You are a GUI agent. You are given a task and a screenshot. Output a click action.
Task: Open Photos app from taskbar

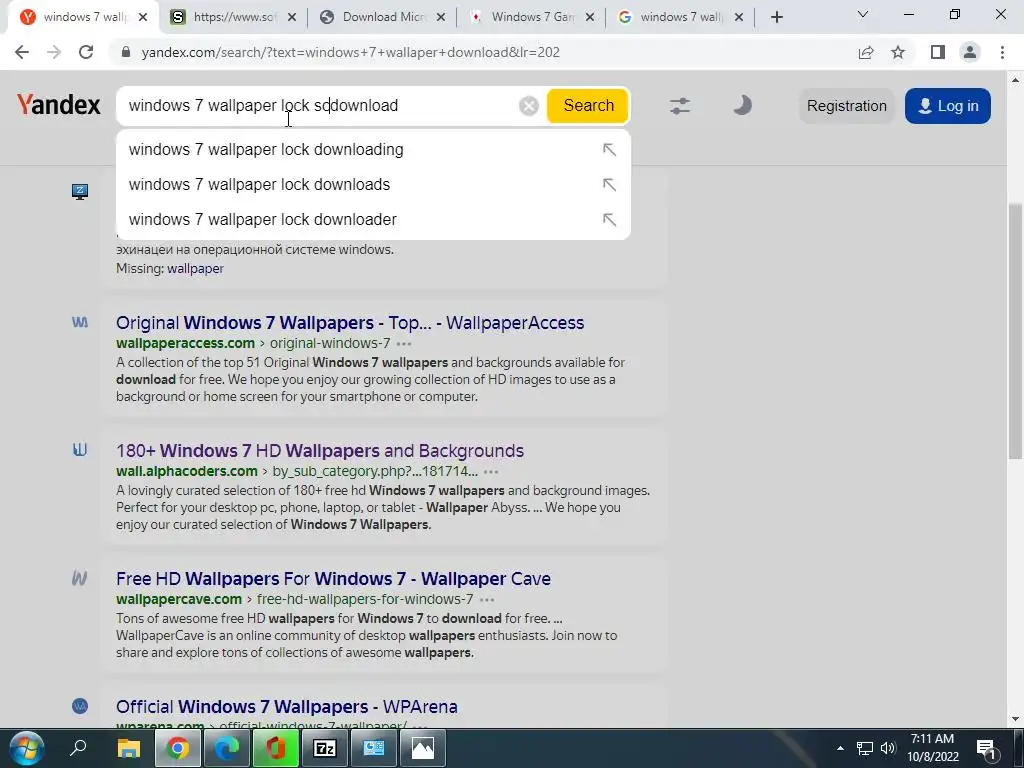(423, 748)
